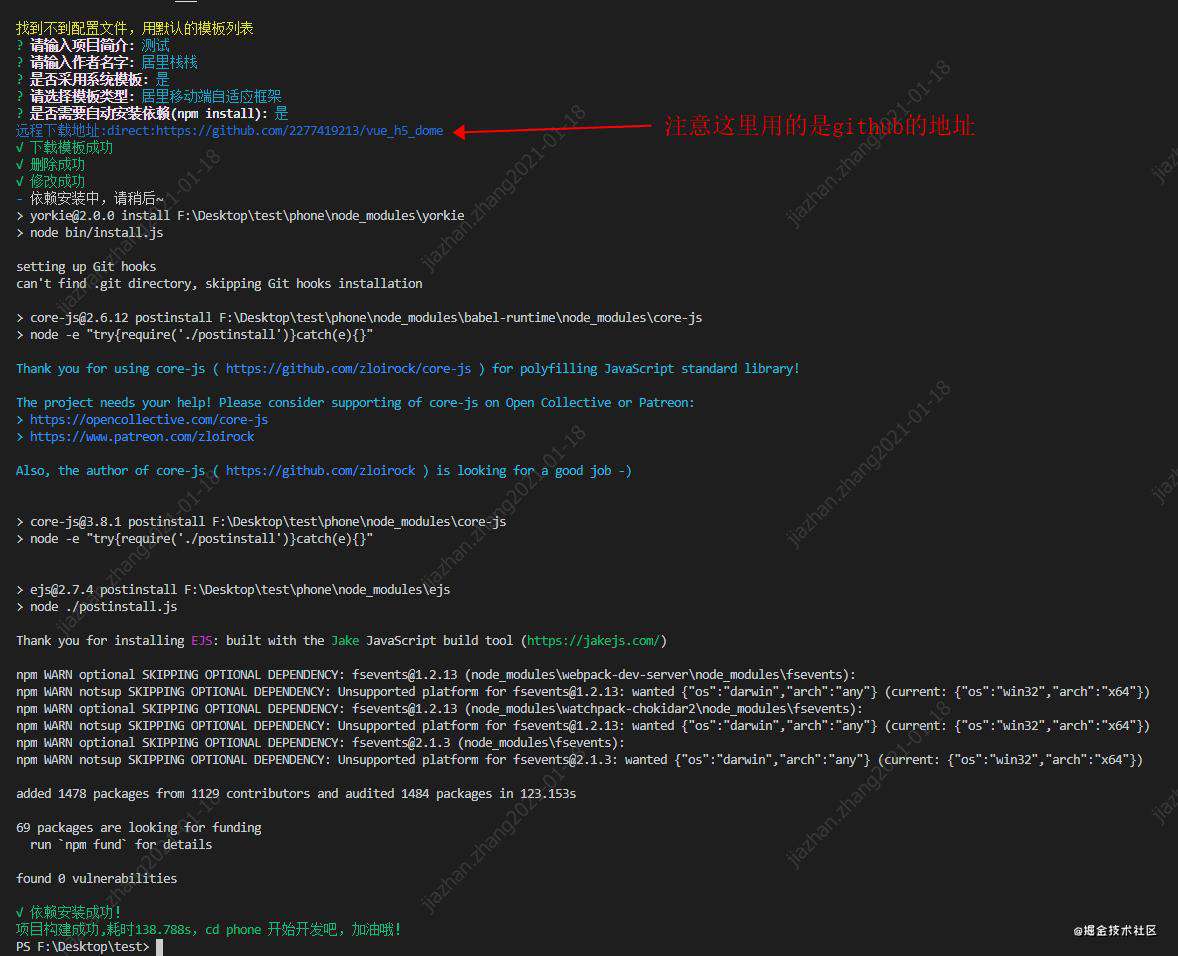This screenshot has width=1178, height=956.
Task: Click the '删除成功' status line
Action: coord(50,164)
